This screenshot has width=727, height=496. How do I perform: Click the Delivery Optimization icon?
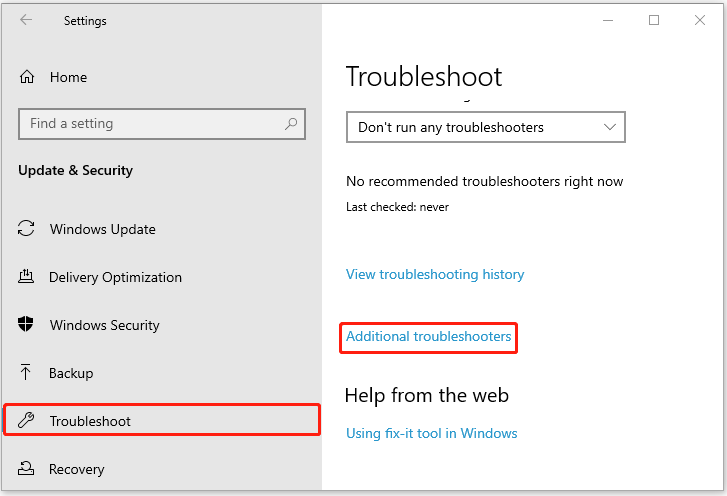[x=26, y=276]
